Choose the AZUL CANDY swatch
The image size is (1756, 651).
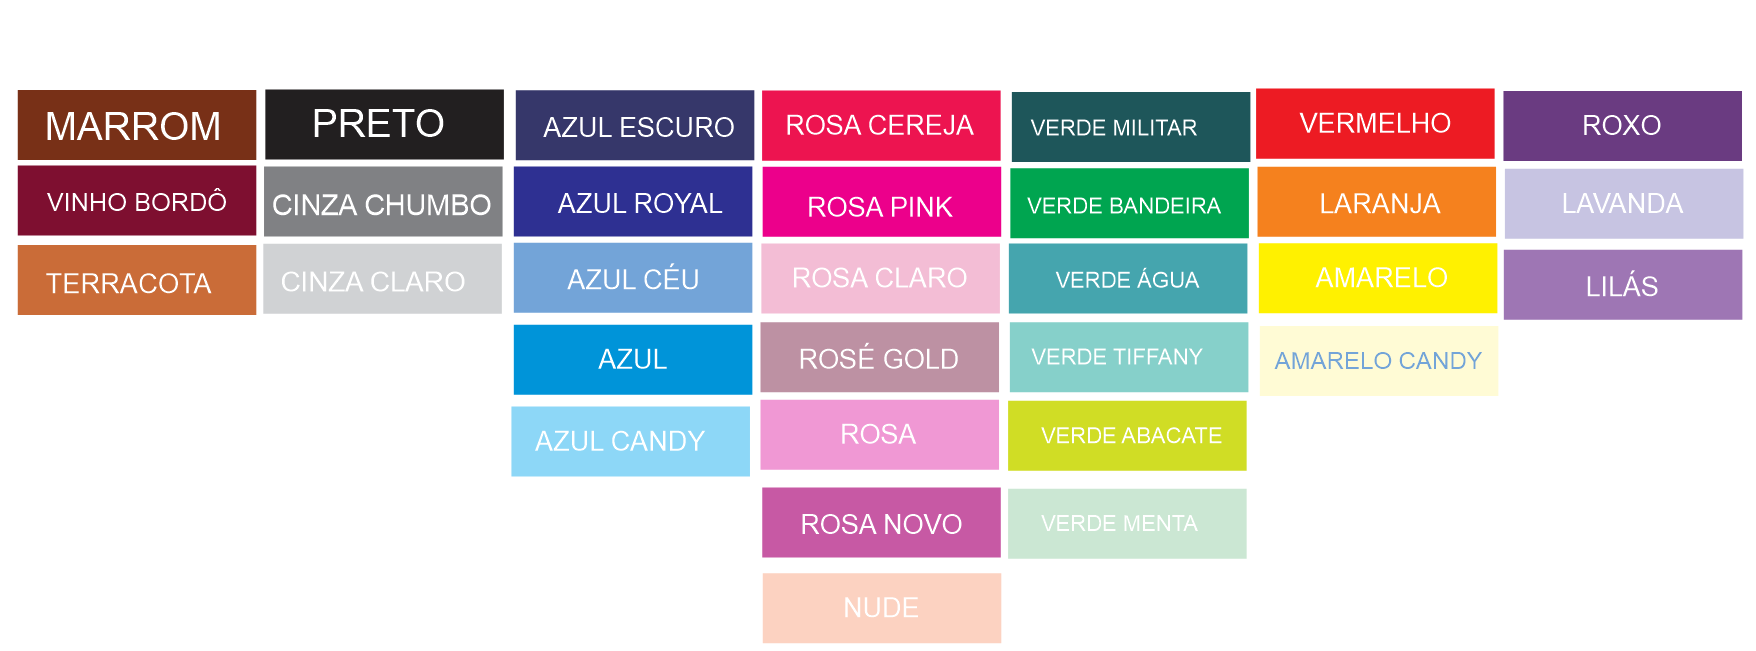click(631, 441)
